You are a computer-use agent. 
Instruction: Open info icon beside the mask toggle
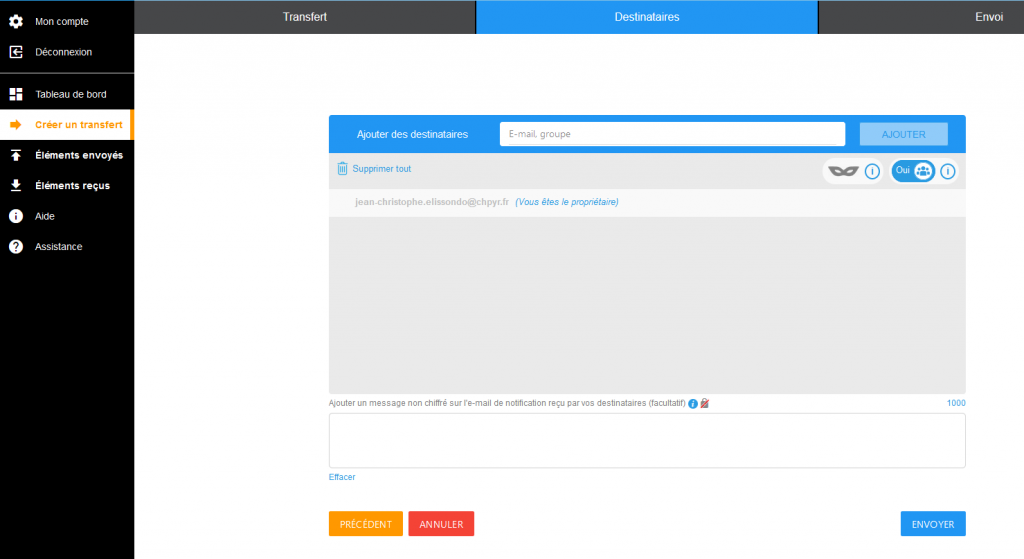872,171
